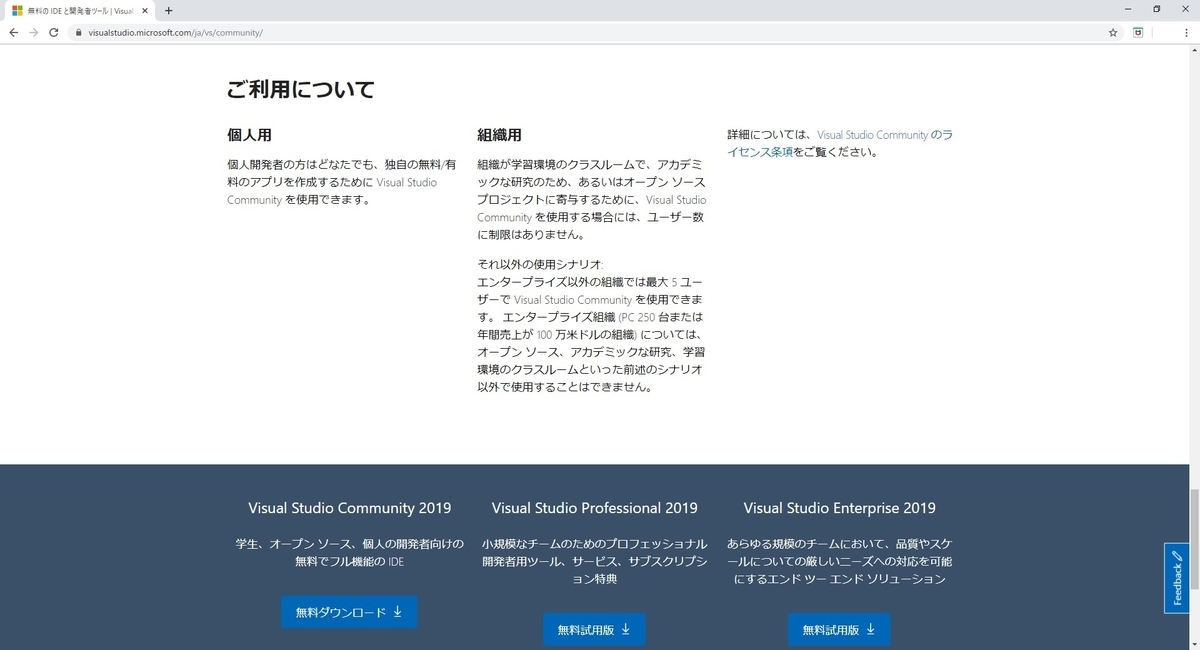This screenshot has width=1200, height=650.
Task: Click the download arrow inside 無料ダウンロード button
Action: click(x=399, y=612)
